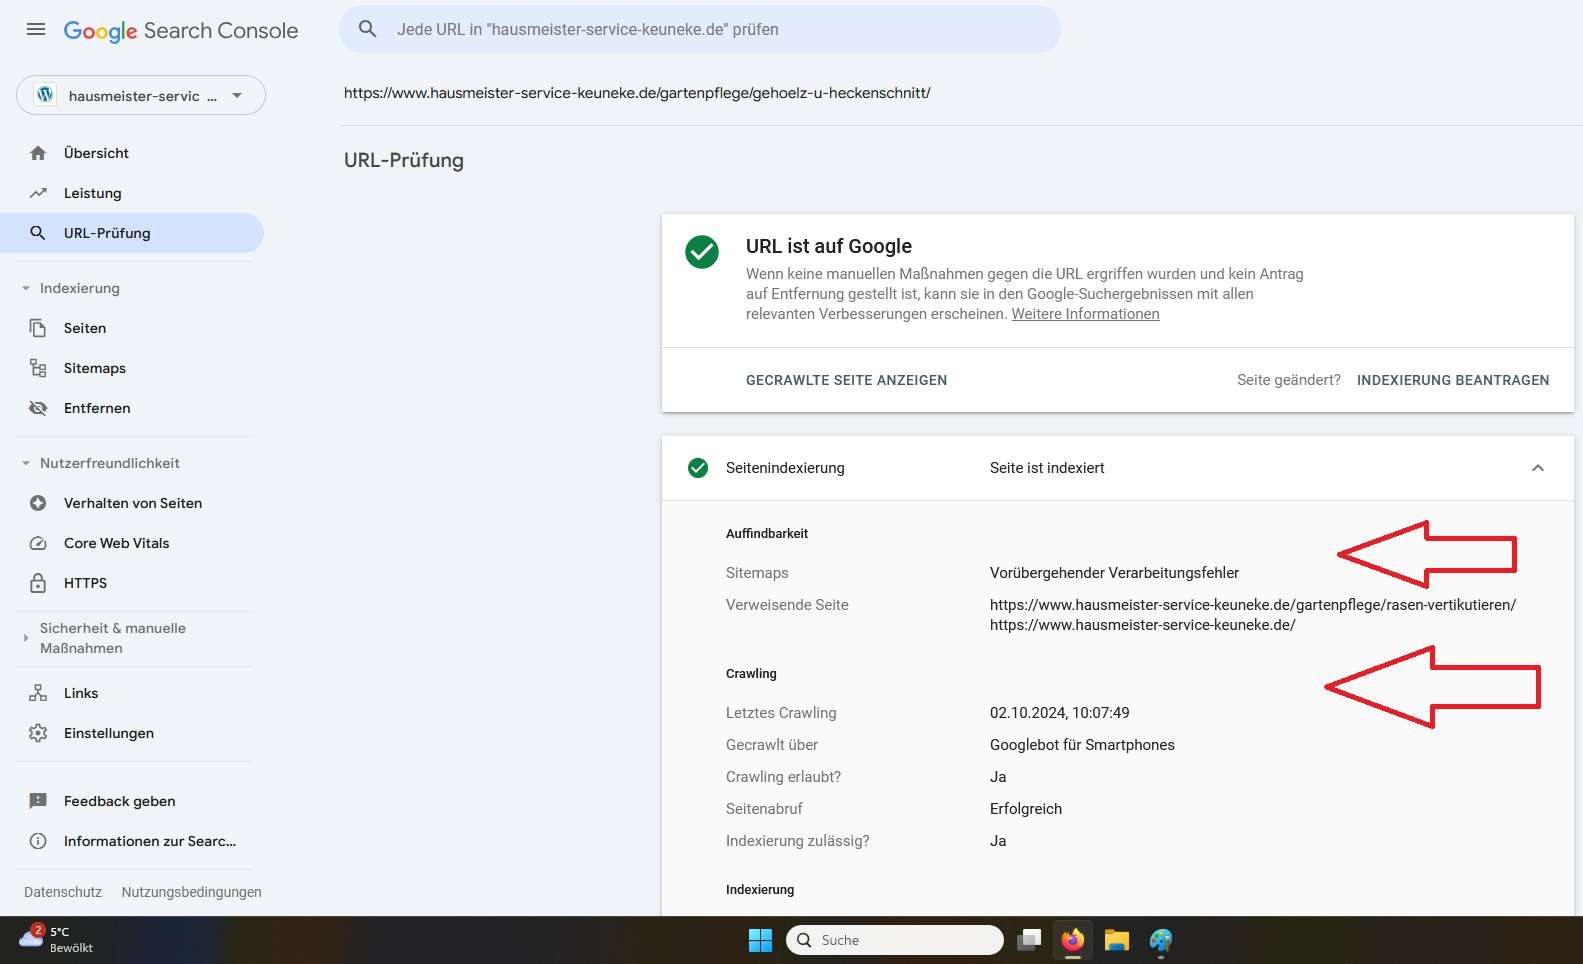Click the homepage referring URL hausmeister-service-keuneke.de/
This screenshot has height=964, width=1583.
tap(1143, 625)
